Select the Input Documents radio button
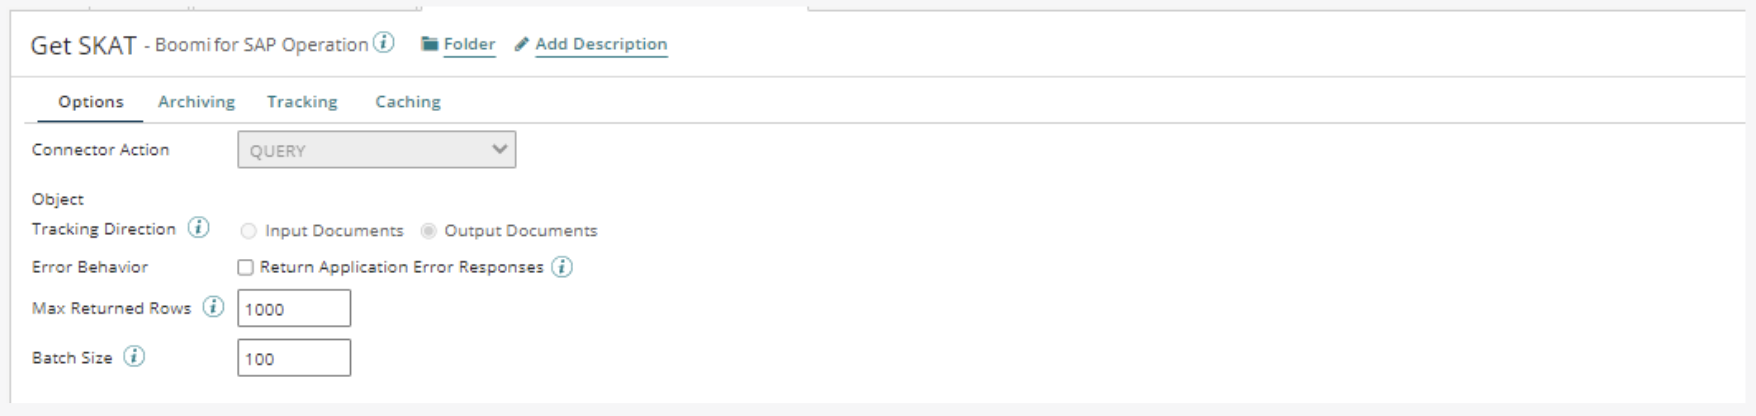 248,231
